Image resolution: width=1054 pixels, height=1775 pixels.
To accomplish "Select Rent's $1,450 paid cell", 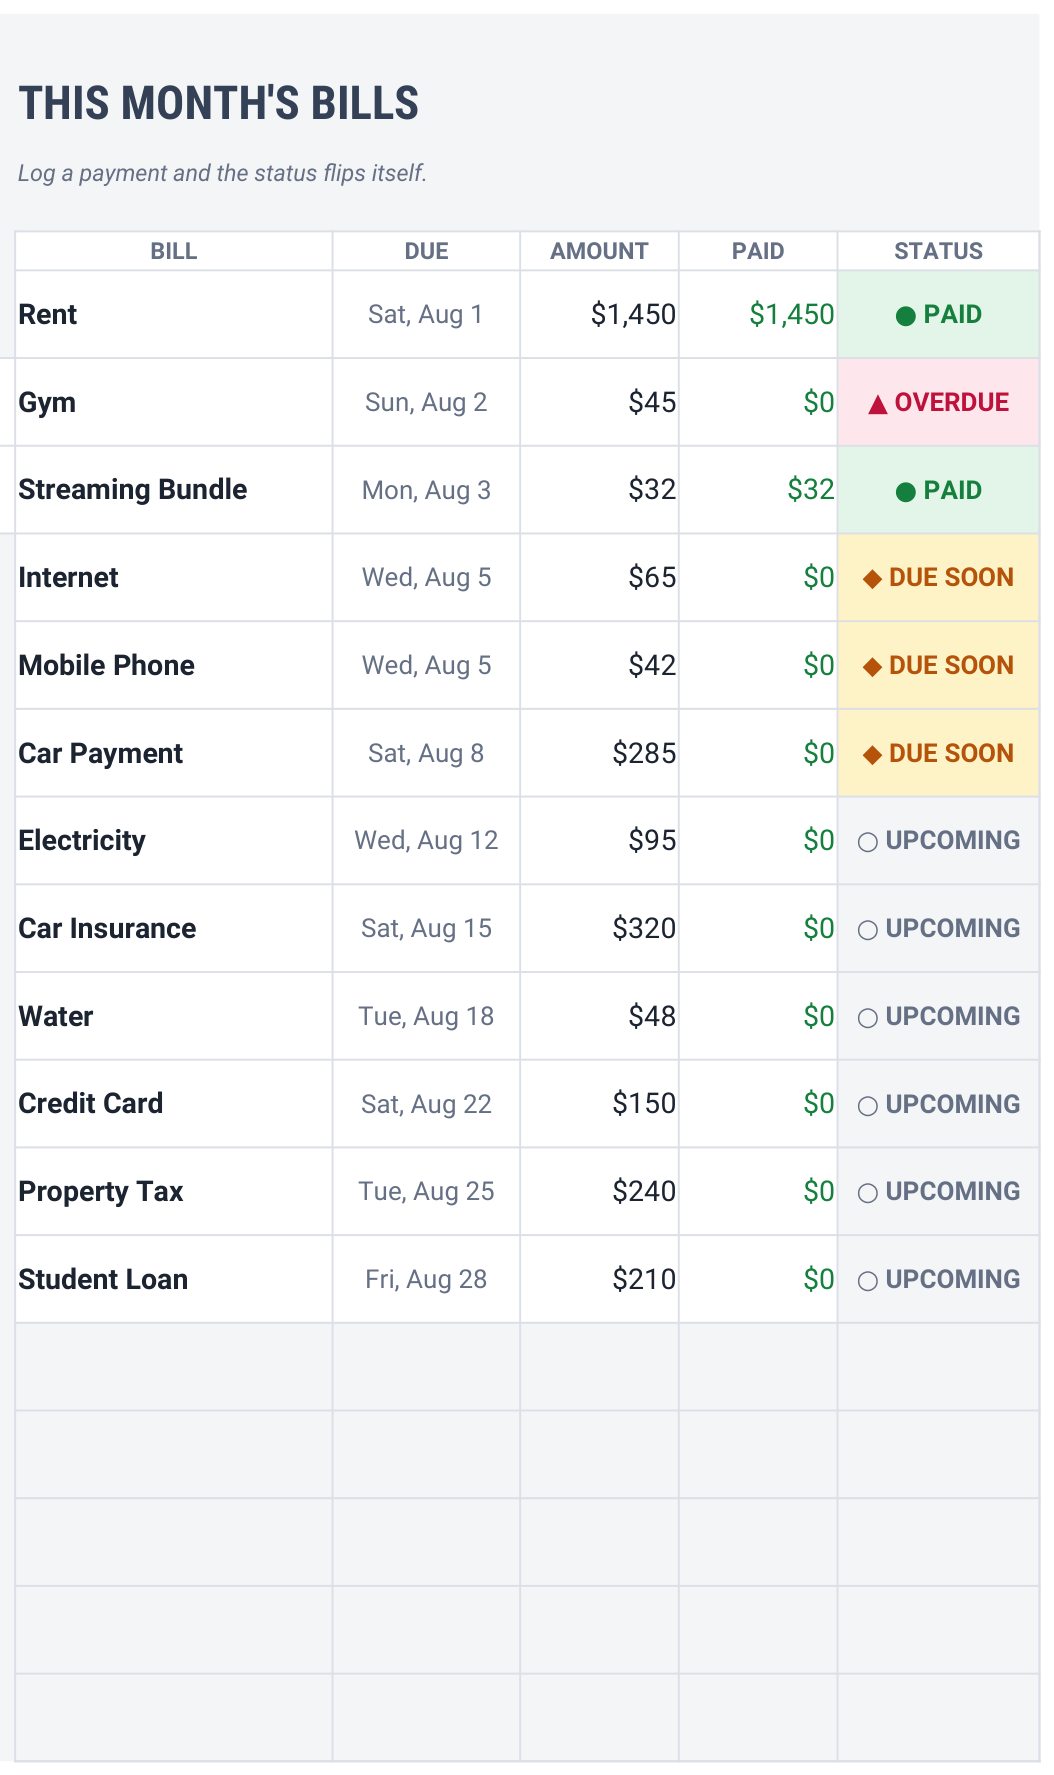I will (758, 314).
